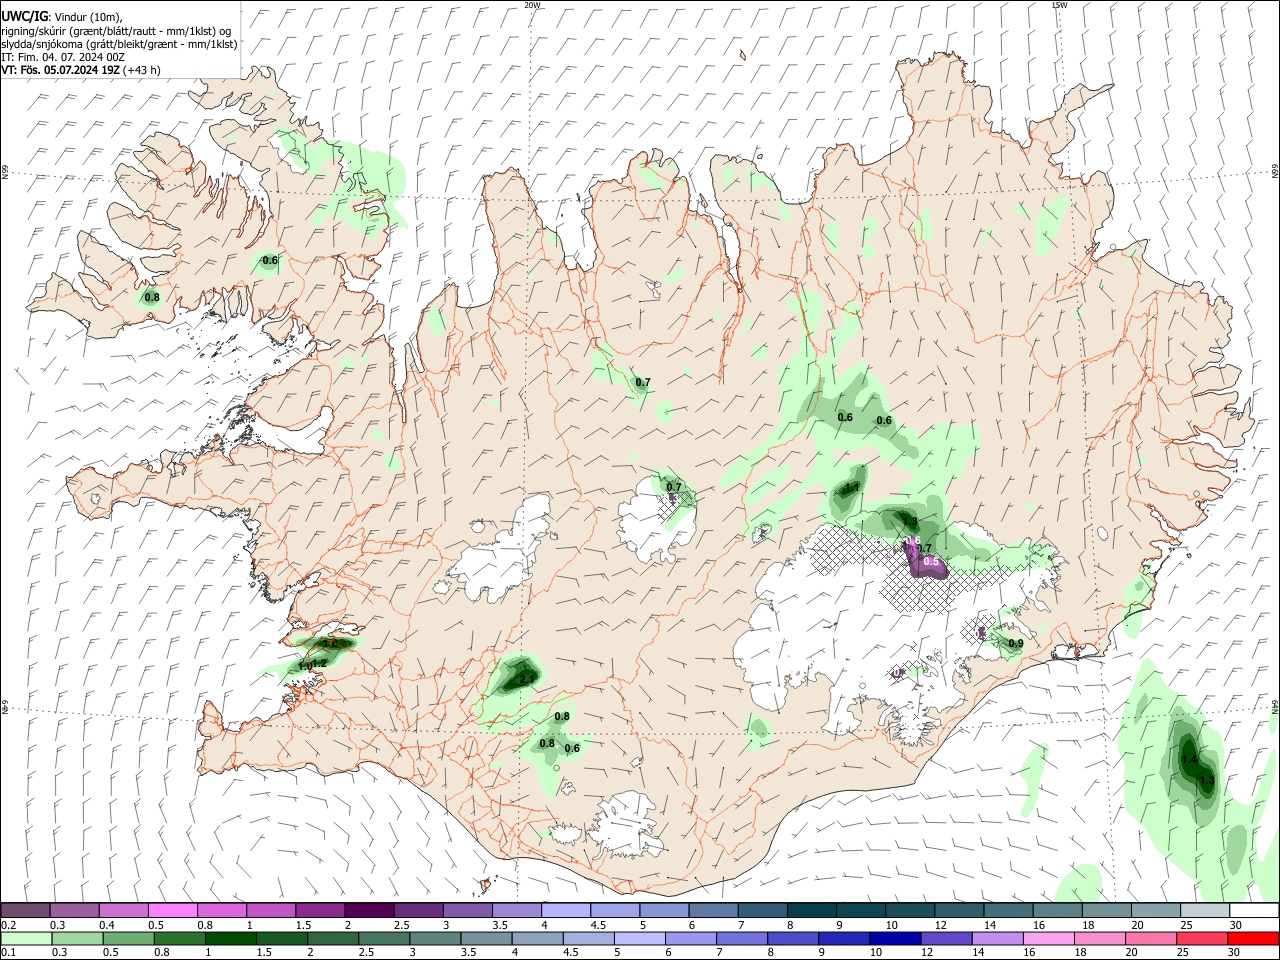Click the 0.1 label on the rain legend row

[9, 953]
